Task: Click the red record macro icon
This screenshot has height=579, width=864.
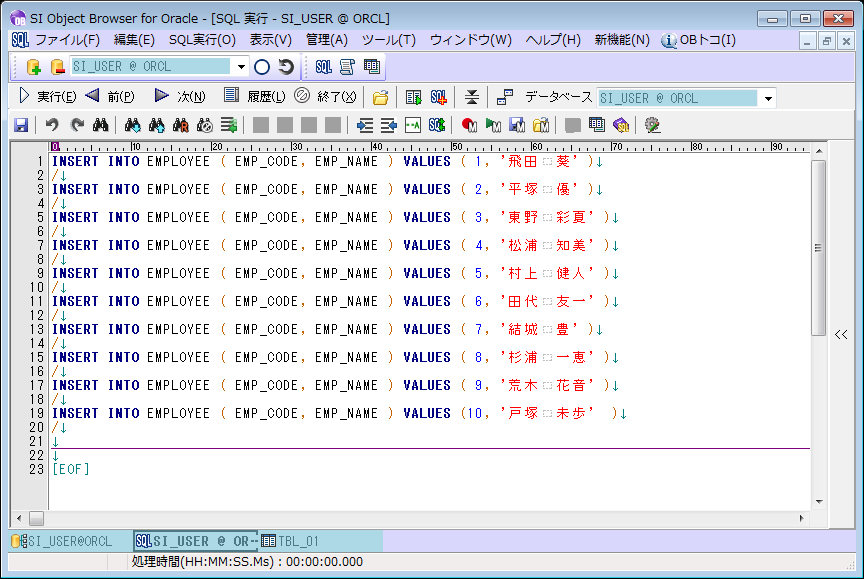Action: click(x=469, y=125)
